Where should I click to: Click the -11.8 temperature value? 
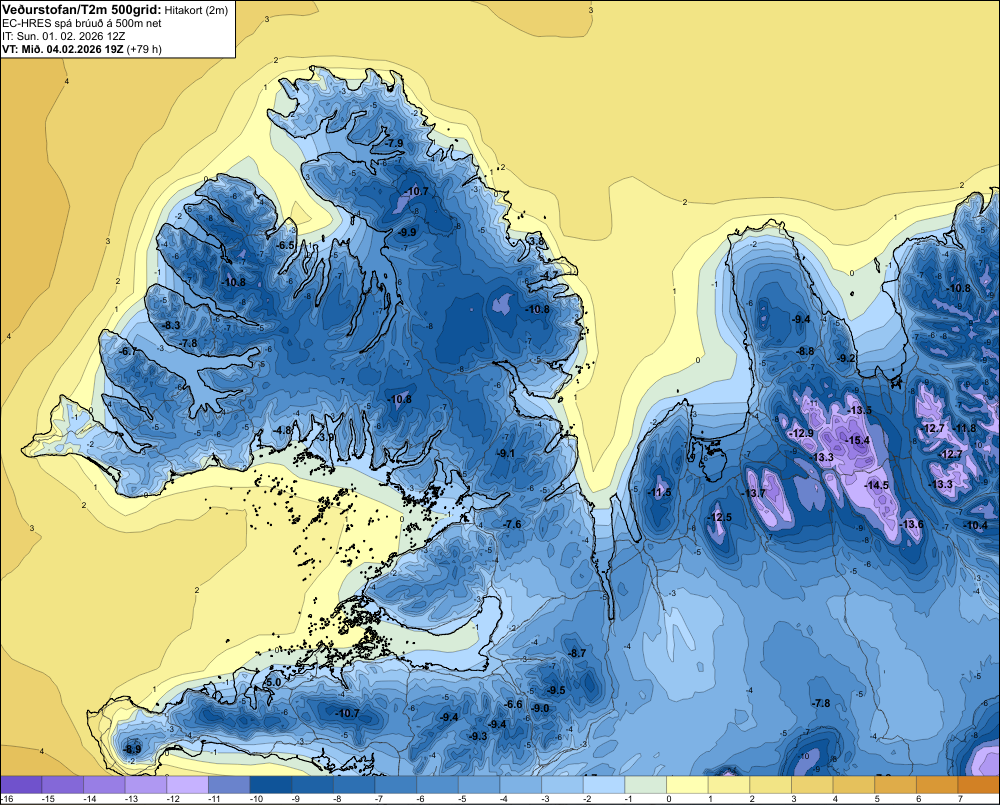pyautogui.click(x=965, y=428)
